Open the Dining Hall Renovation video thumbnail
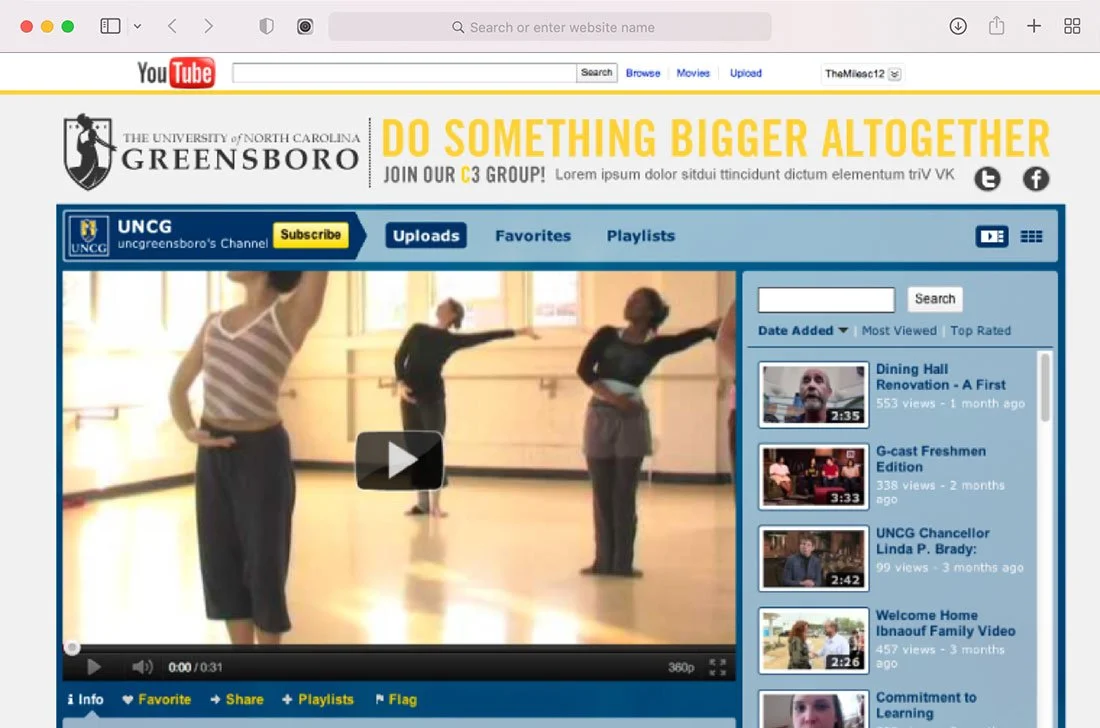 coord(814,394)
